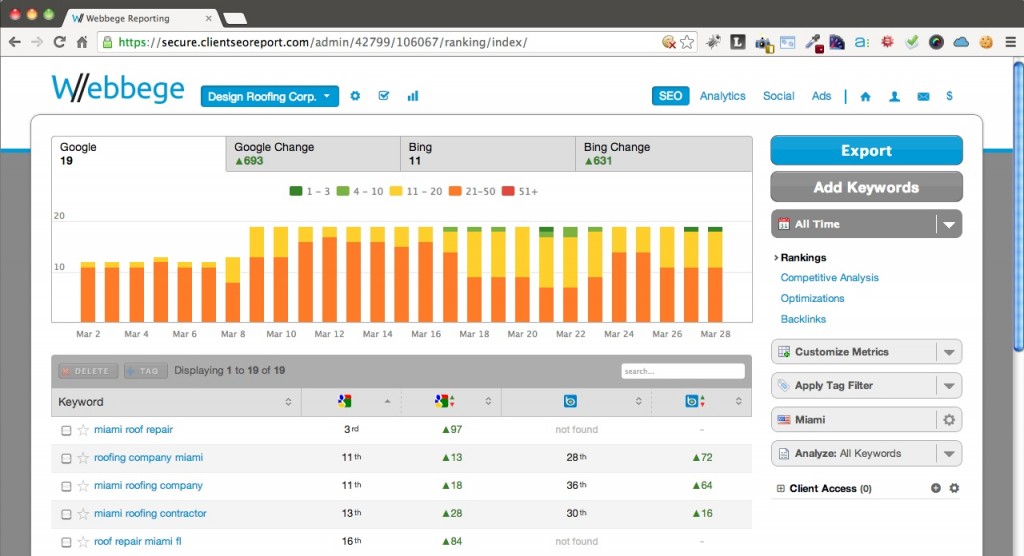Switch to the Analytics section
1024x556 pixels.
(722, 96)
